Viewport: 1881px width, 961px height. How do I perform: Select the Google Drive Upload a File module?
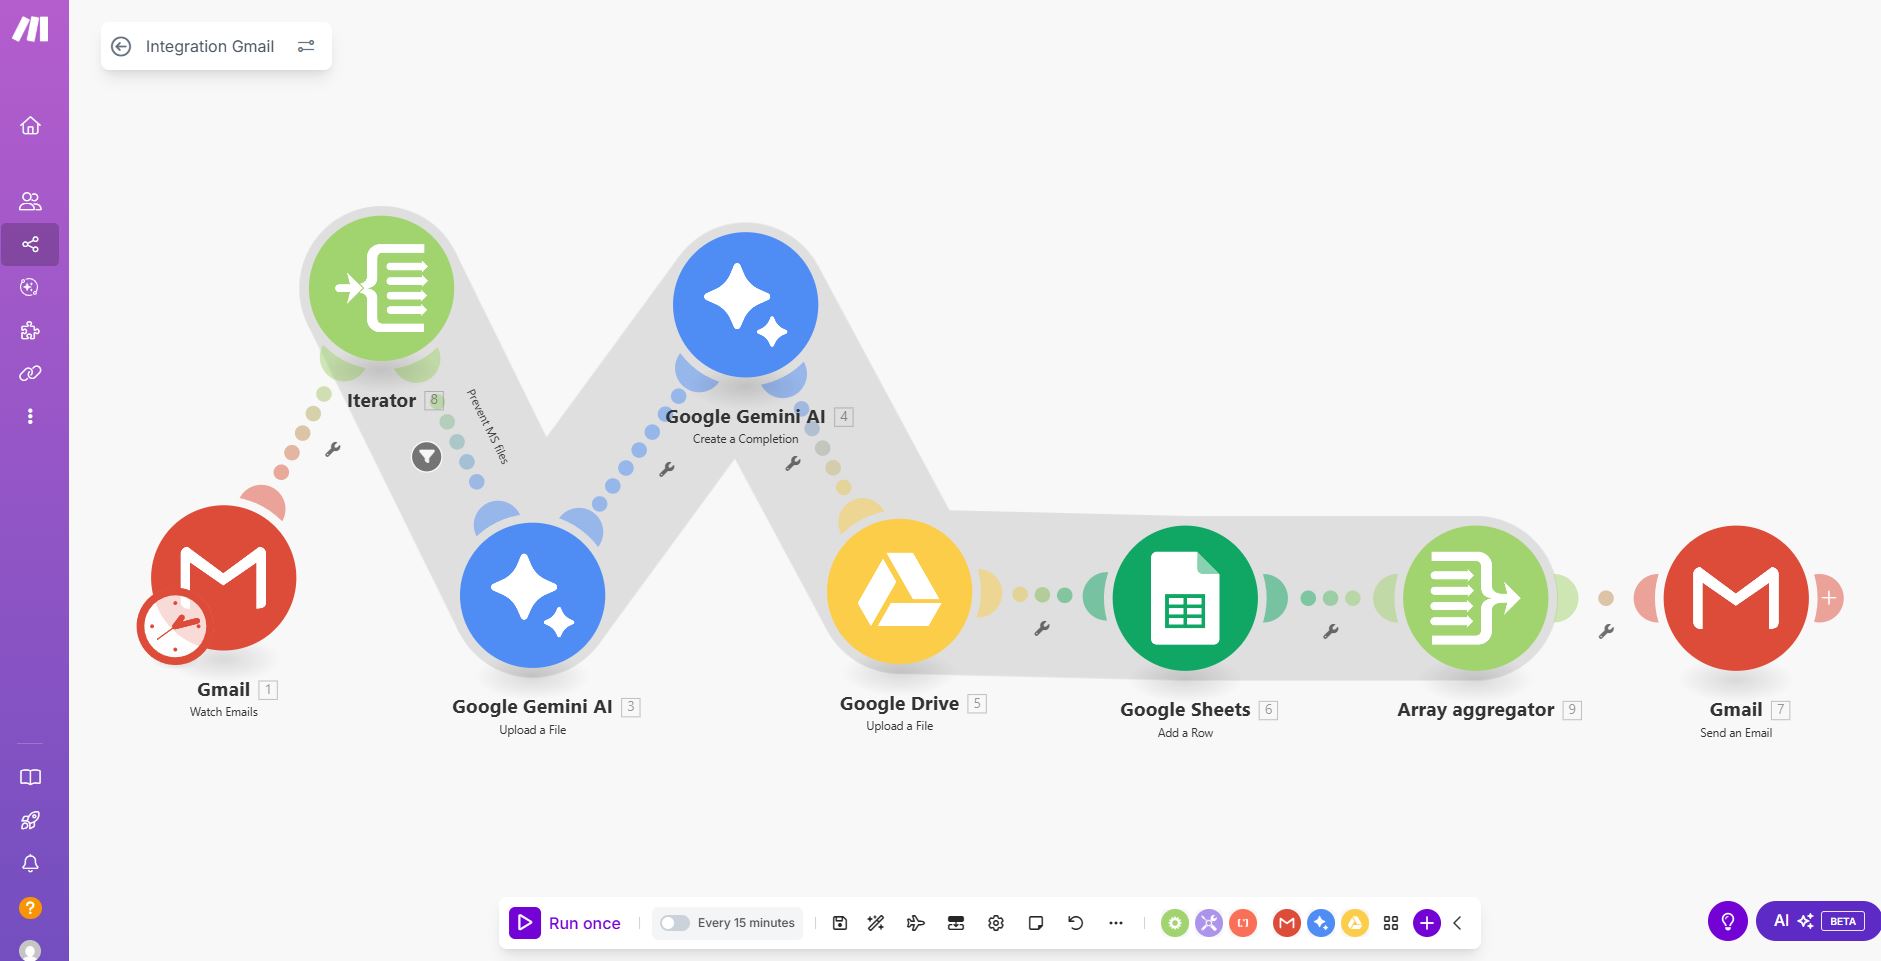click(899, 591)
